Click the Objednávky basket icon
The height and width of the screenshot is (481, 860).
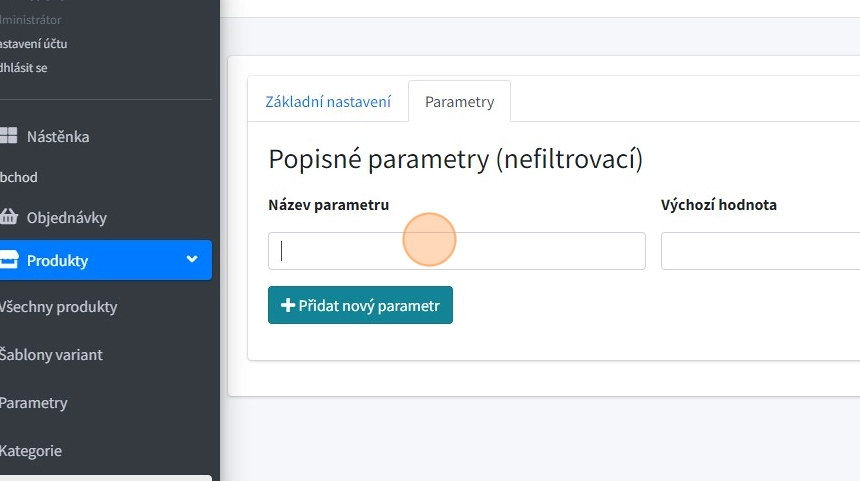pyautogui.click(x=8, y=217)
